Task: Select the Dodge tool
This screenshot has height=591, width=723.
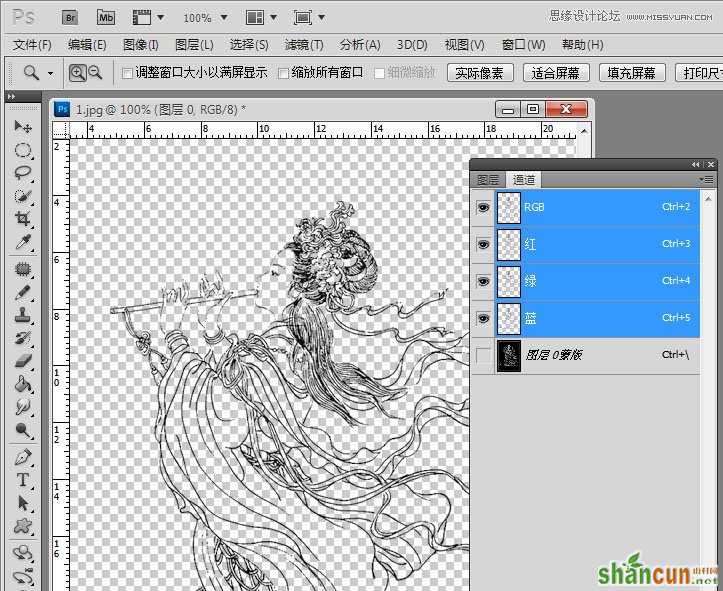Action: (x=23, y=430)
